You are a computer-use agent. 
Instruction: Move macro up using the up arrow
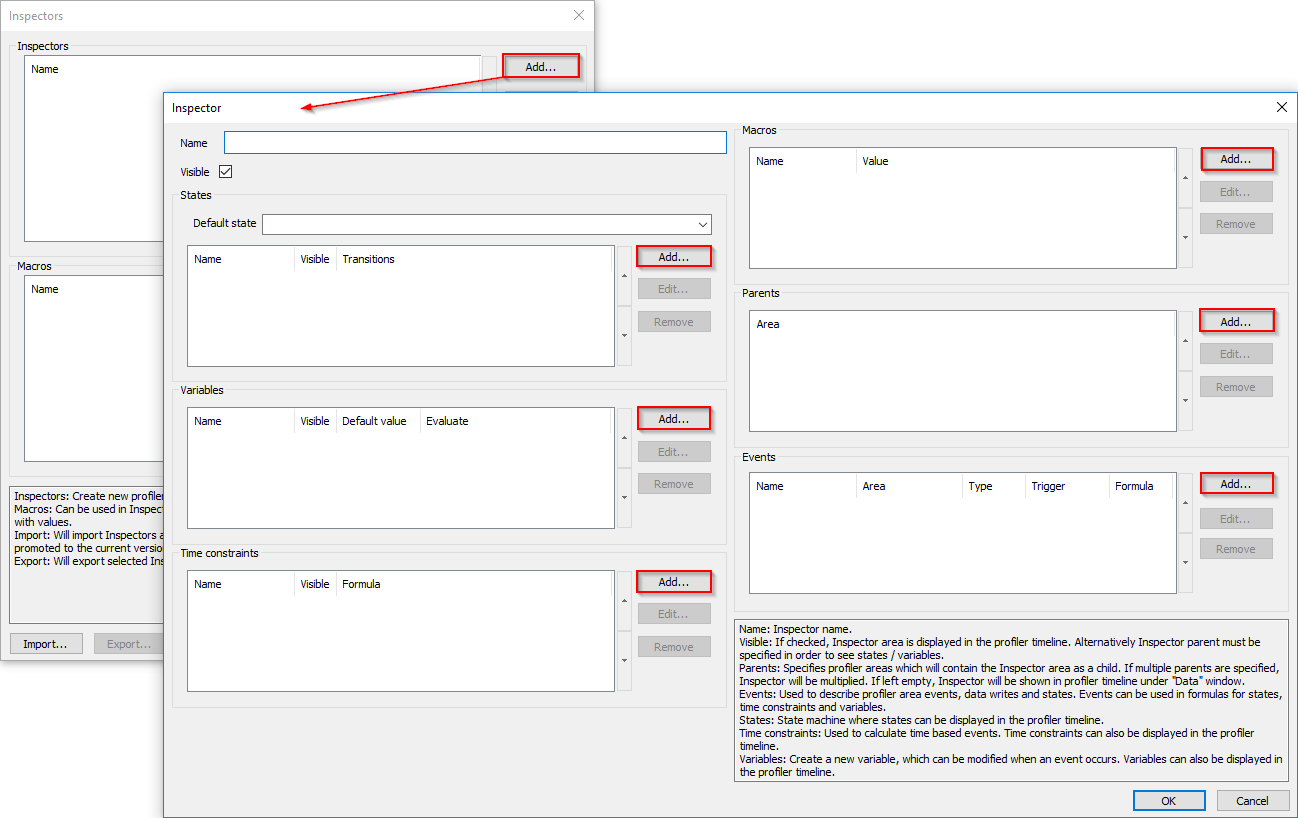coord(1185,178)
